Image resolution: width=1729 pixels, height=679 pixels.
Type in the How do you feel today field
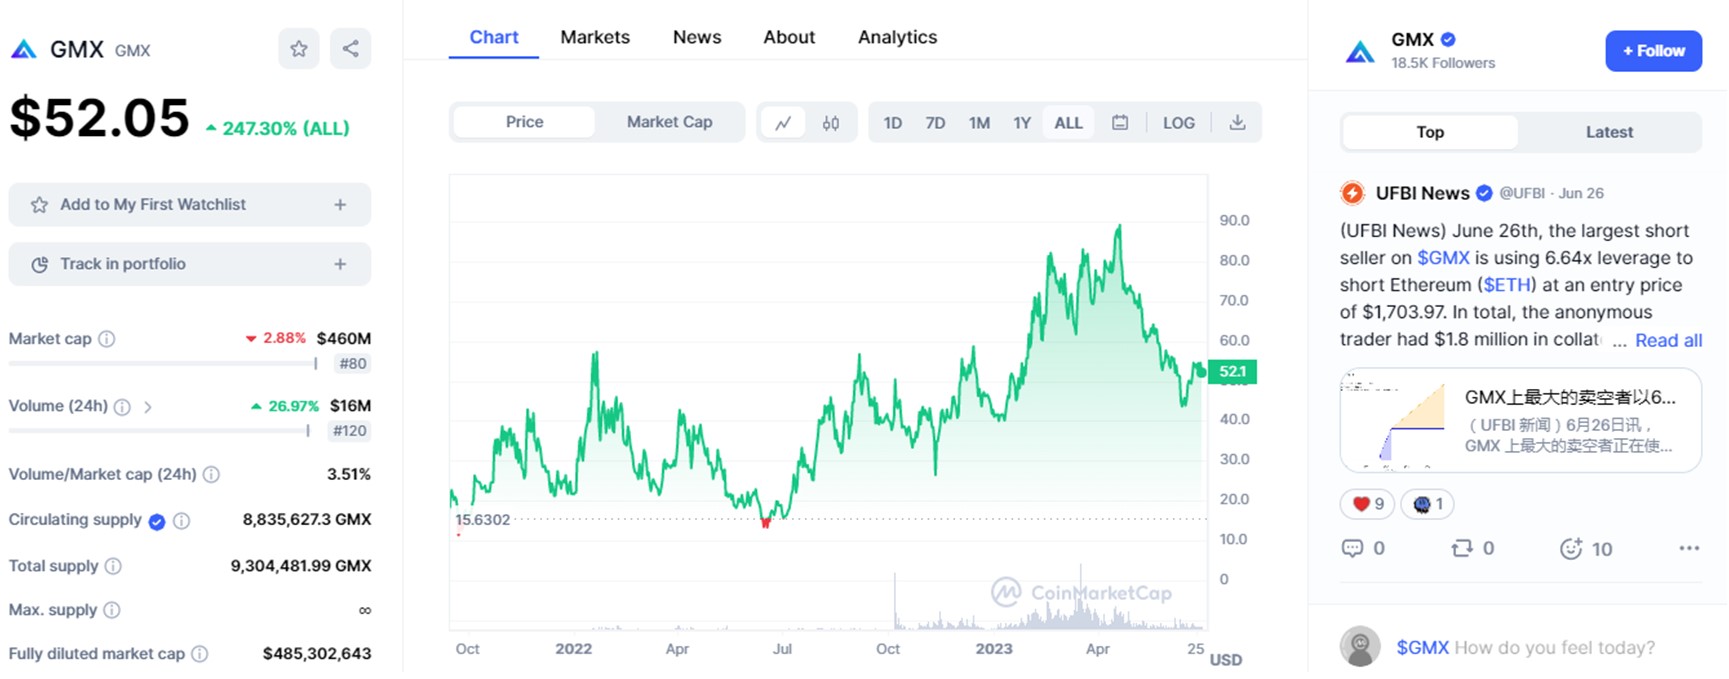1553,648
